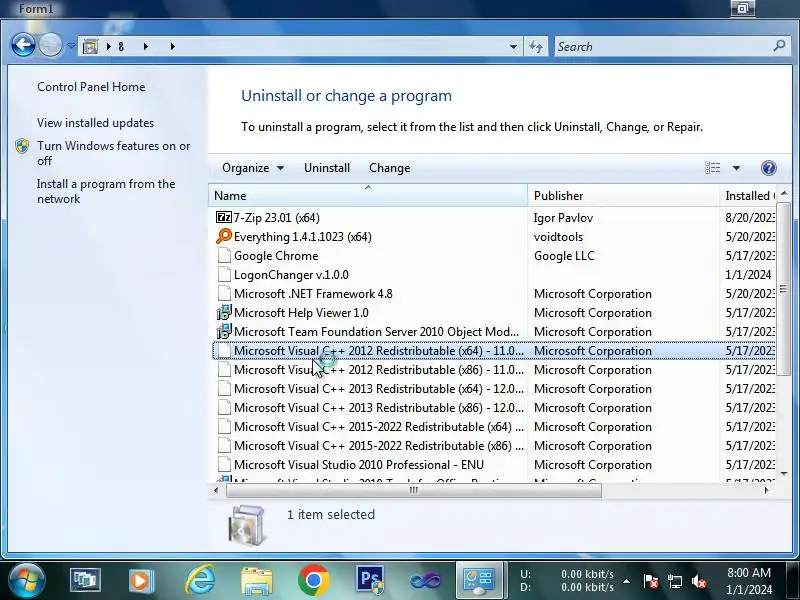Click the network tray icon

coord(674,581)
